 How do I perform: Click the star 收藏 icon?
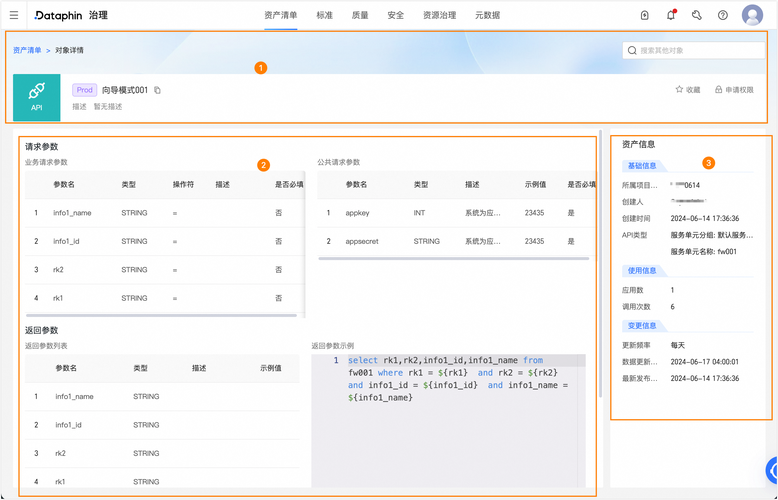pos(679,89)
